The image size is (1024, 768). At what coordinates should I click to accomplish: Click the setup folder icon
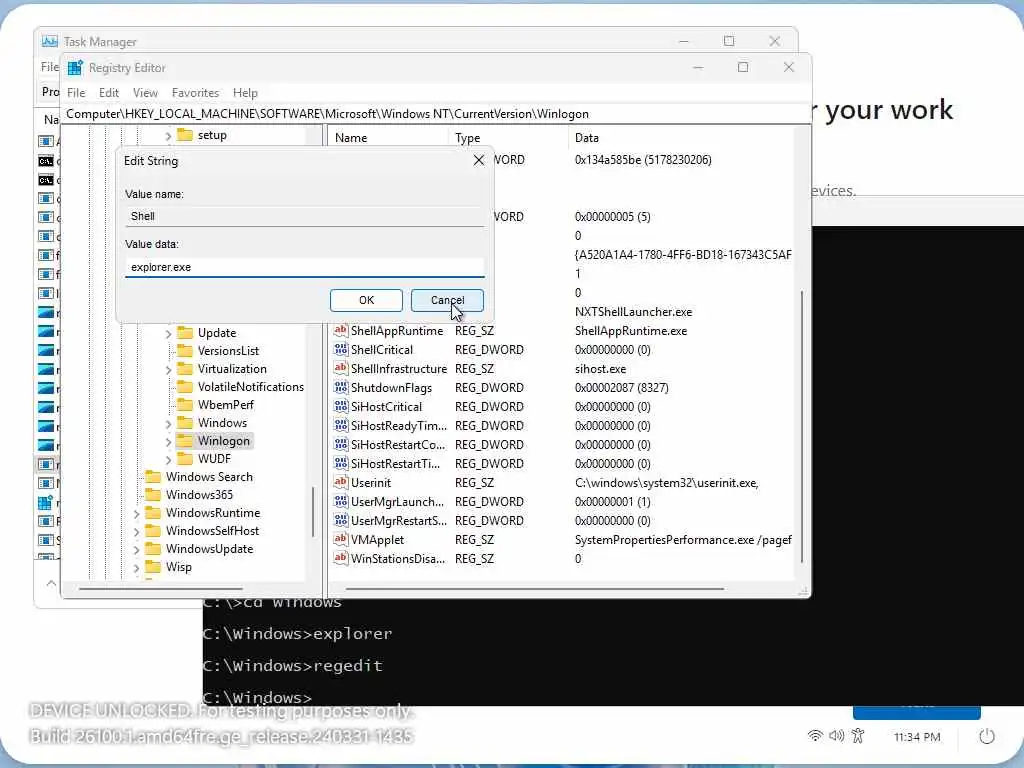tap(185, 135)
